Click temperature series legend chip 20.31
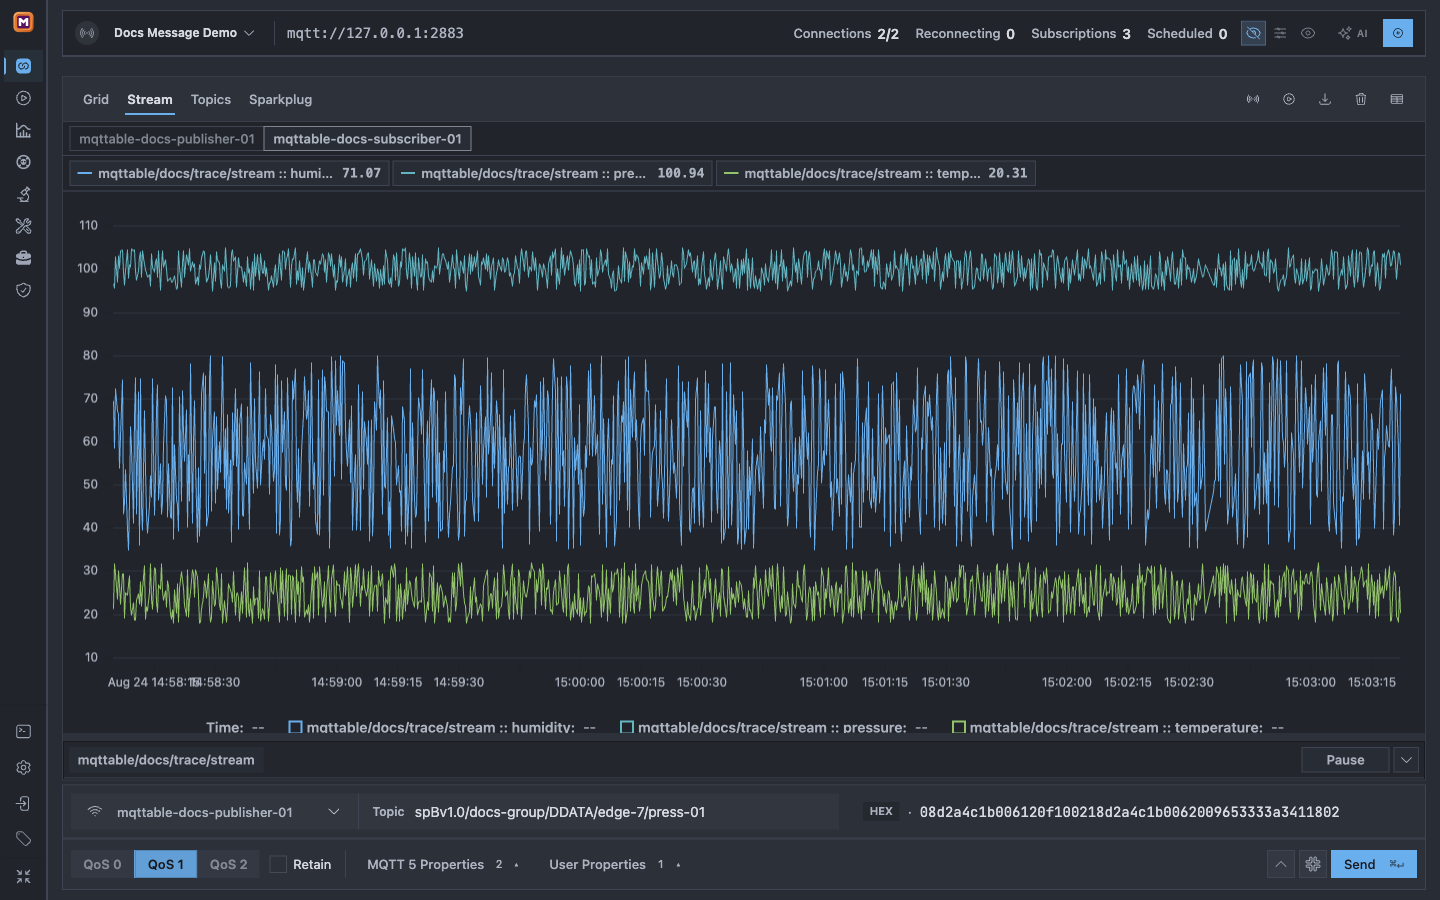This screenshot has height=900, width=1440. (x=876, y=173)
